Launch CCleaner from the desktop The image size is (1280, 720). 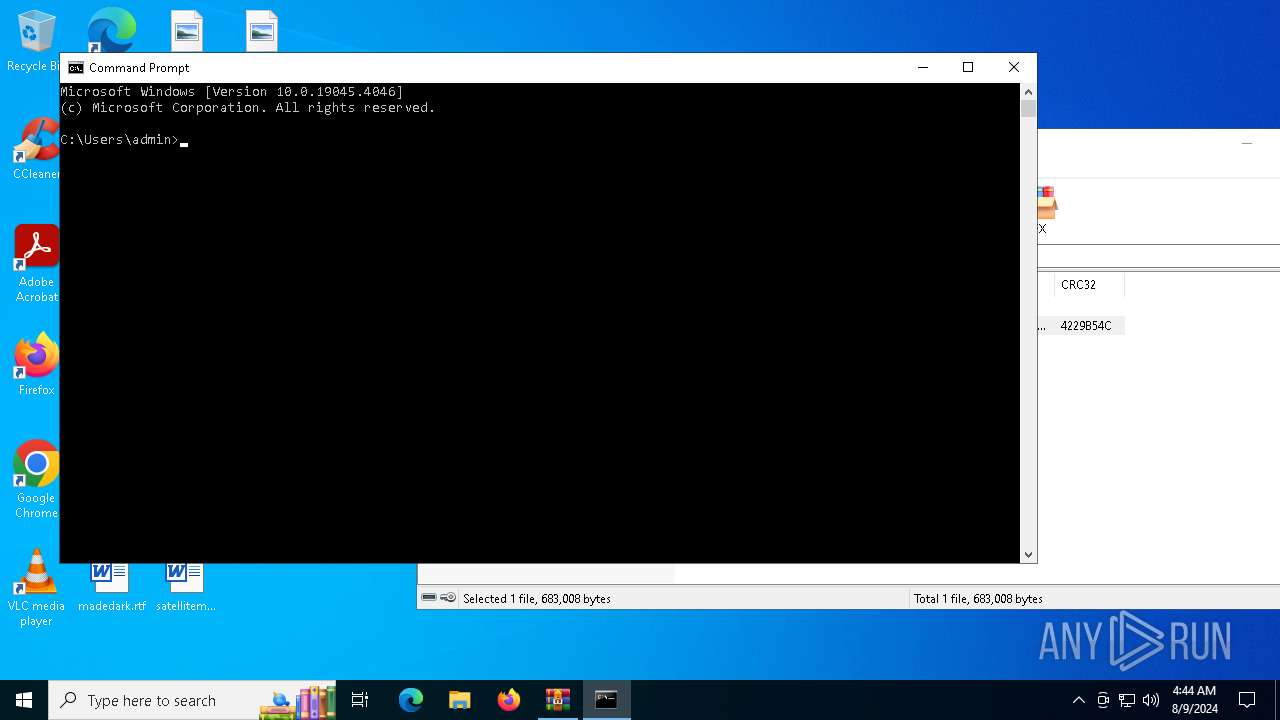click(x=35, y=149)
